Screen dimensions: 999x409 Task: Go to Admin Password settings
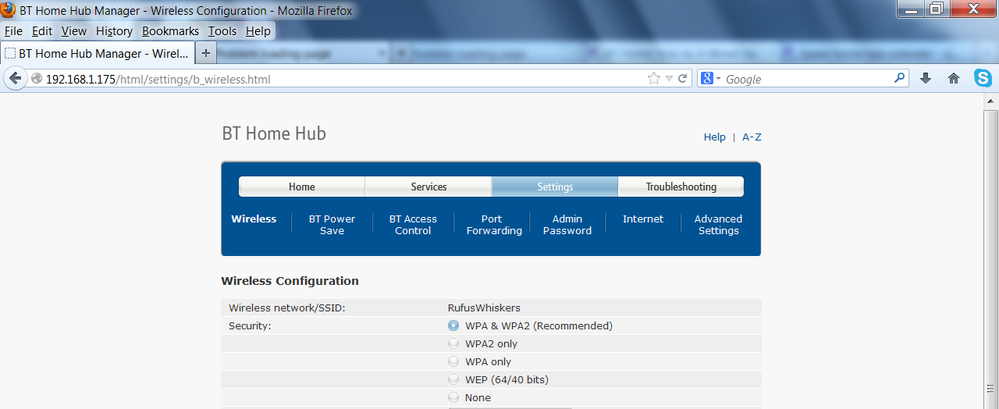coord(567,225)
